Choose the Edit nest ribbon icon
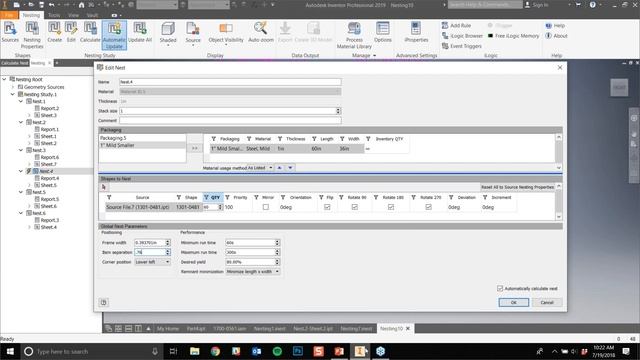 coord(71,32)
